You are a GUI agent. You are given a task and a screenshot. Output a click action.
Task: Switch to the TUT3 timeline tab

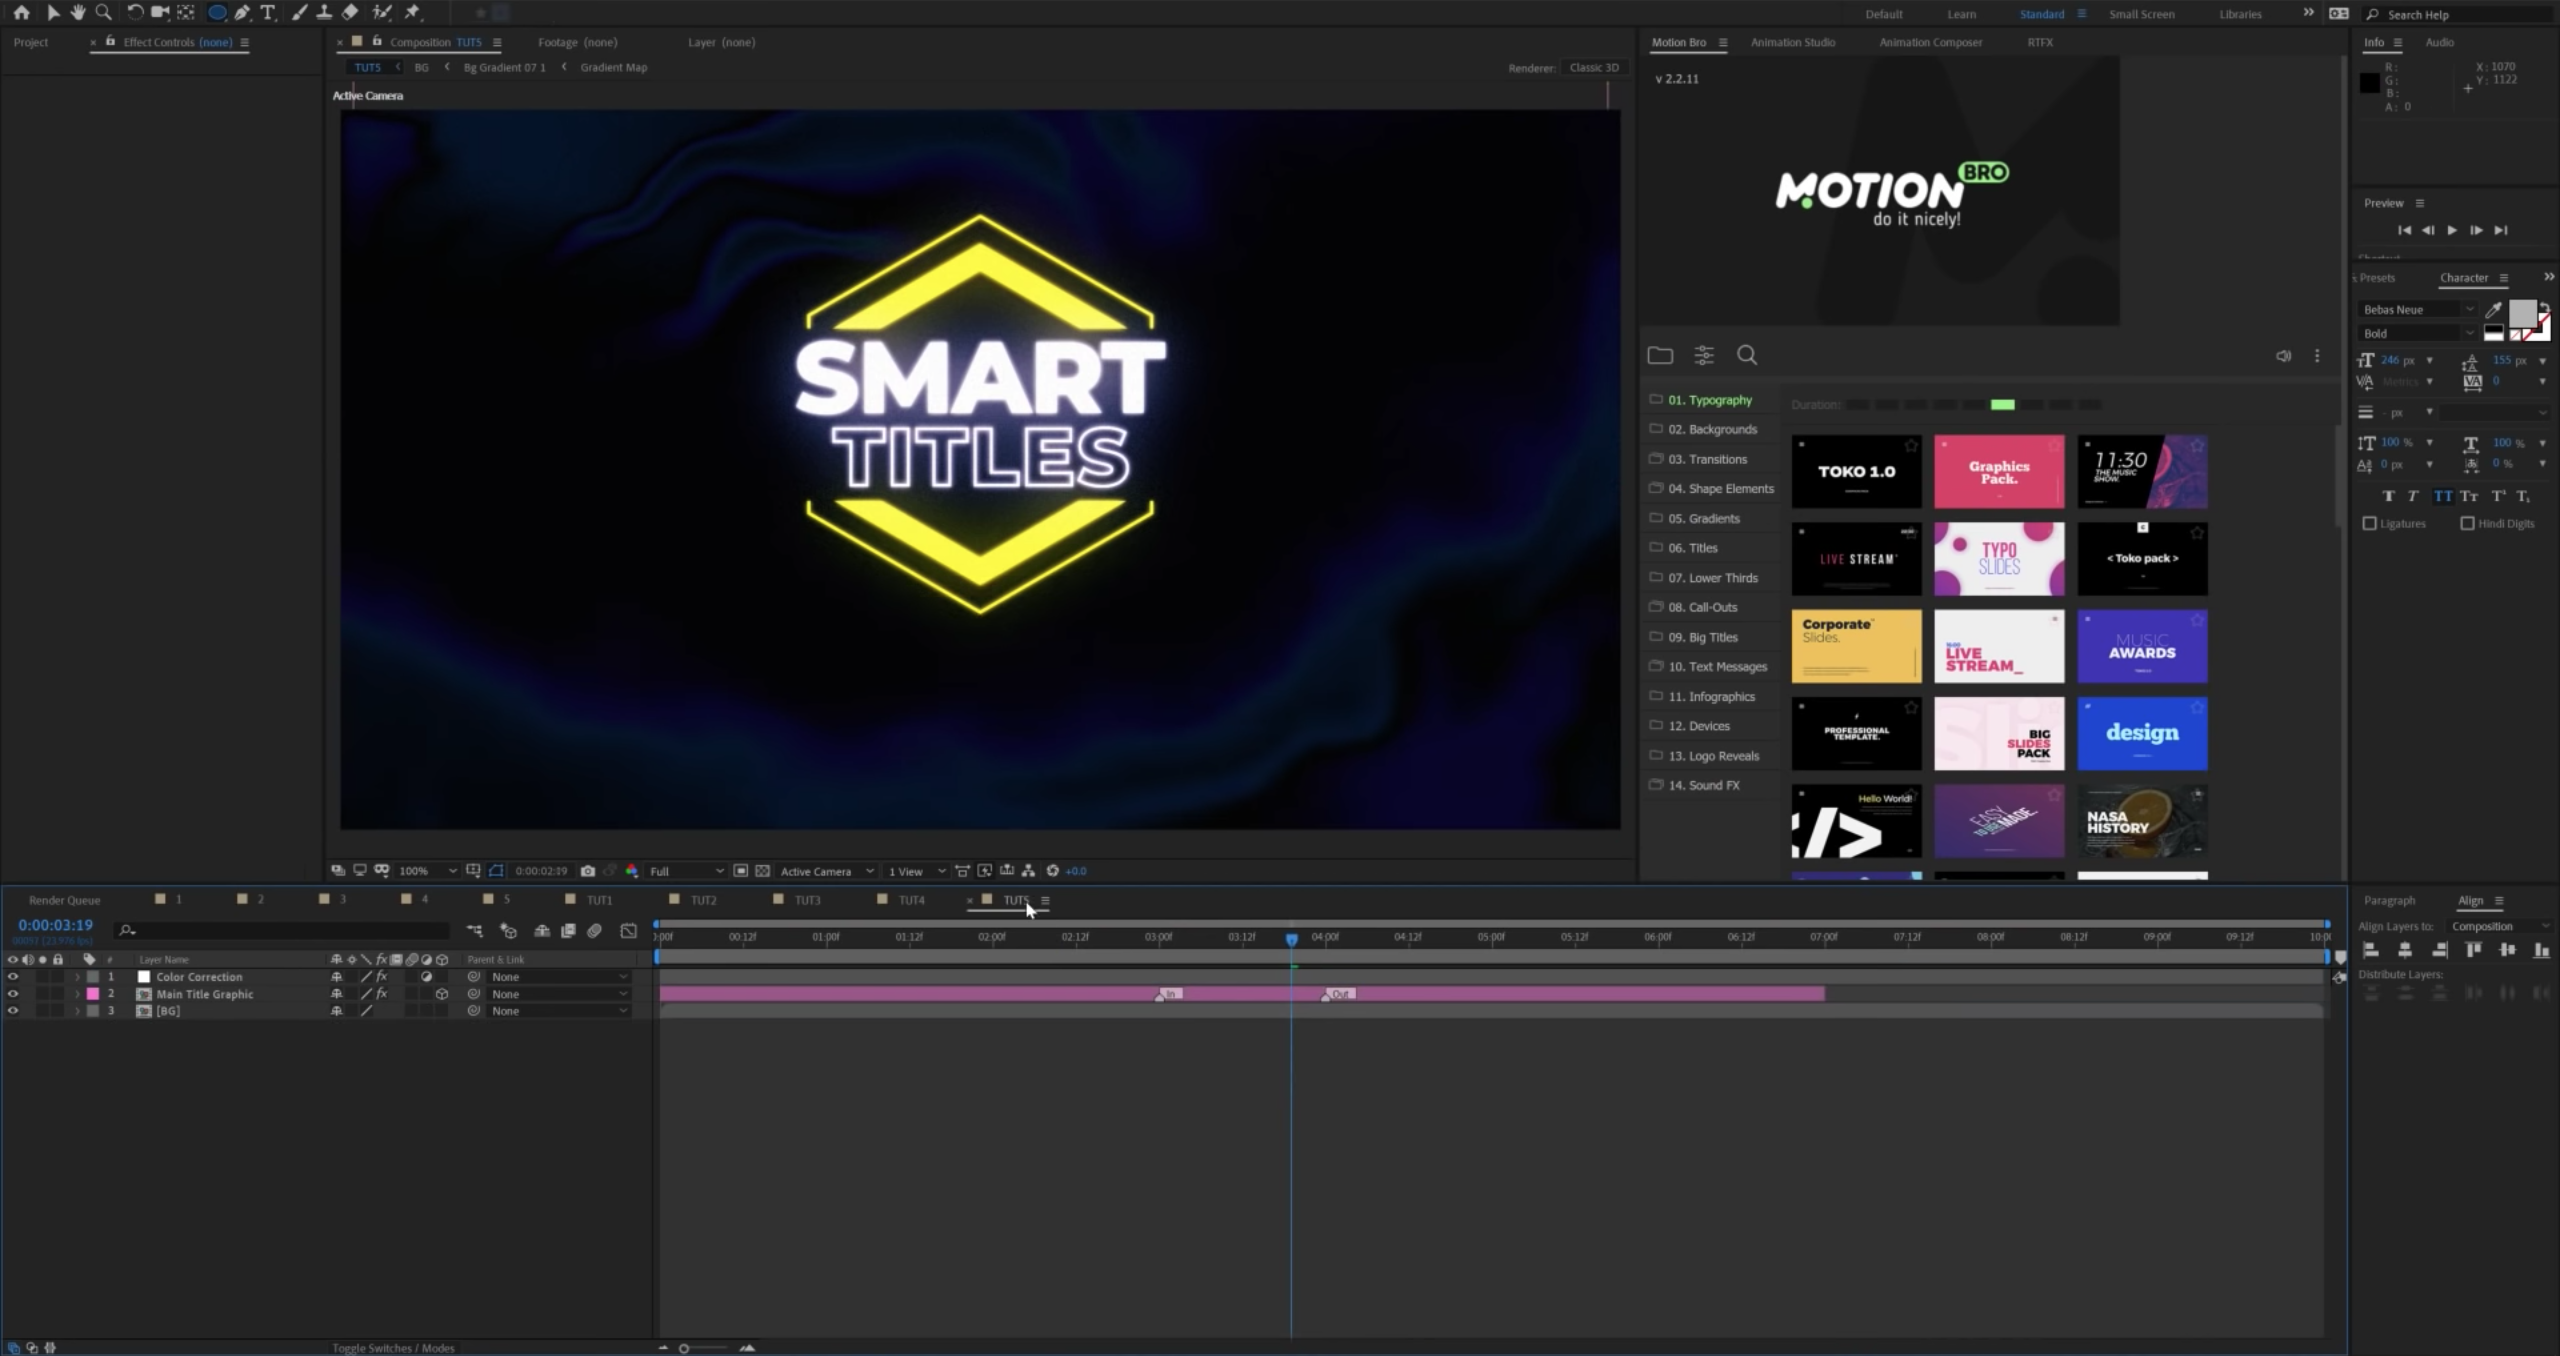pyautogui.click(x=807, y=900)
